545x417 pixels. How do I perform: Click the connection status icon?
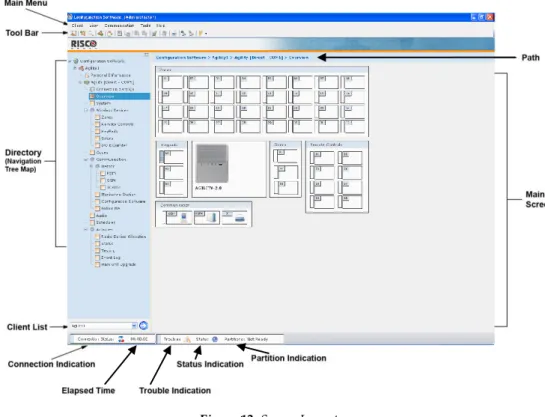(121, 339)
